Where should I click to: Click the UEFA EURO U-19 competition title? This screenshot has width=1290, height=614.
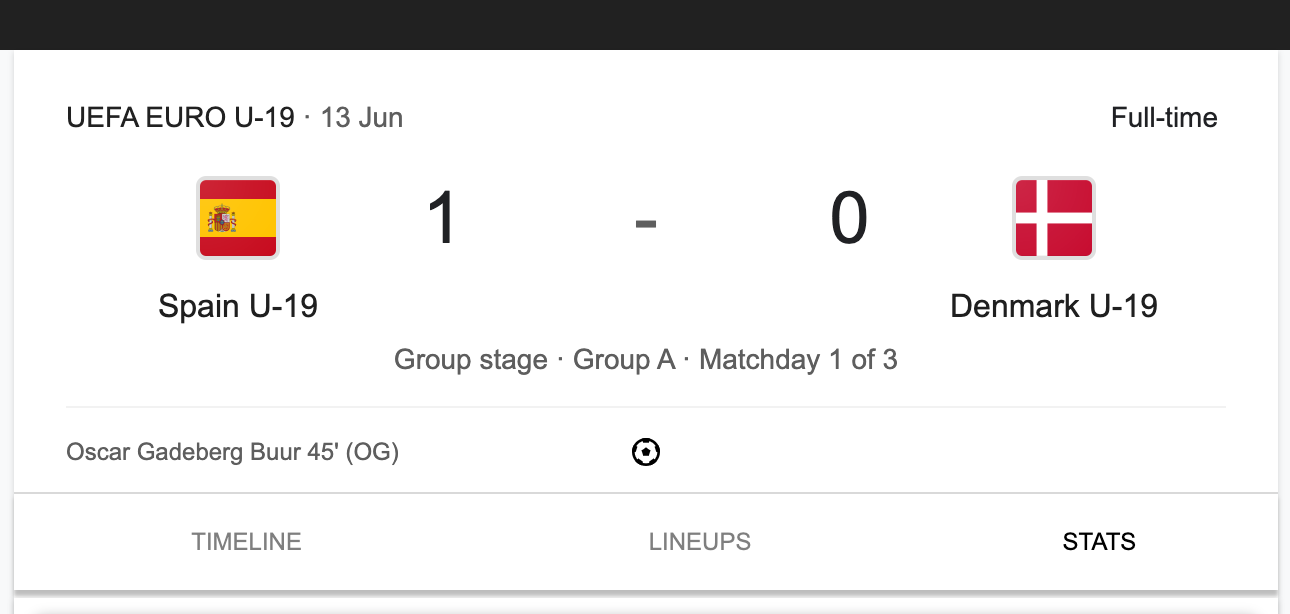[x=180, y=118]
